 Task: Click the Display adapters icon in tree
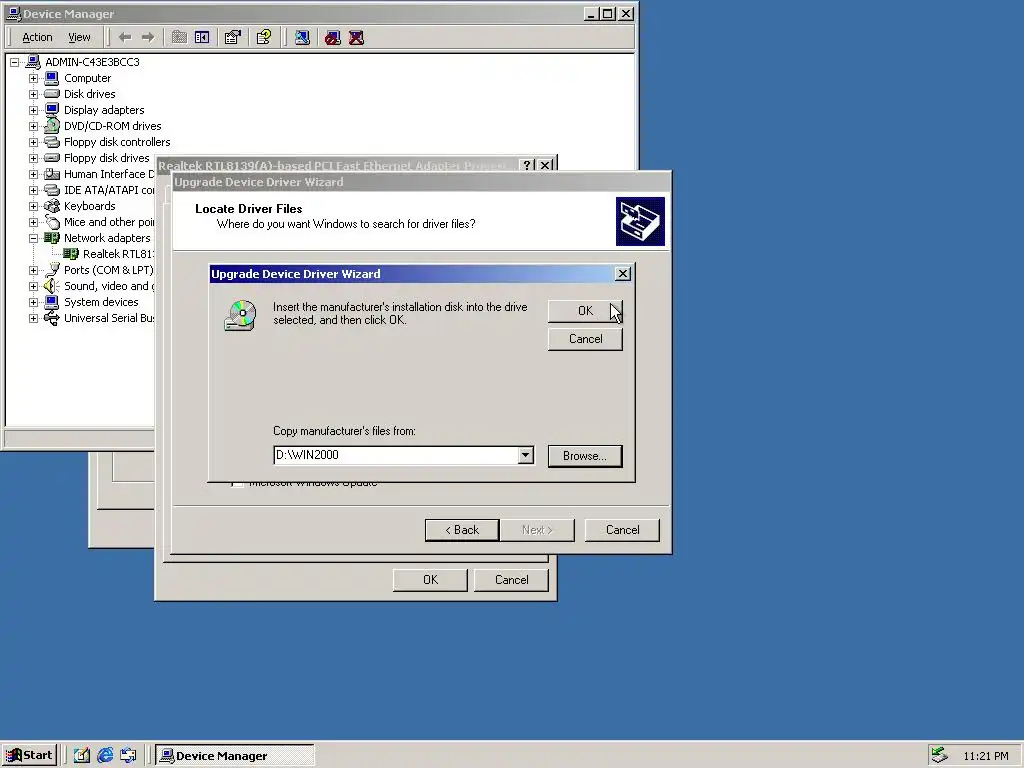click(x=52, y=110)
